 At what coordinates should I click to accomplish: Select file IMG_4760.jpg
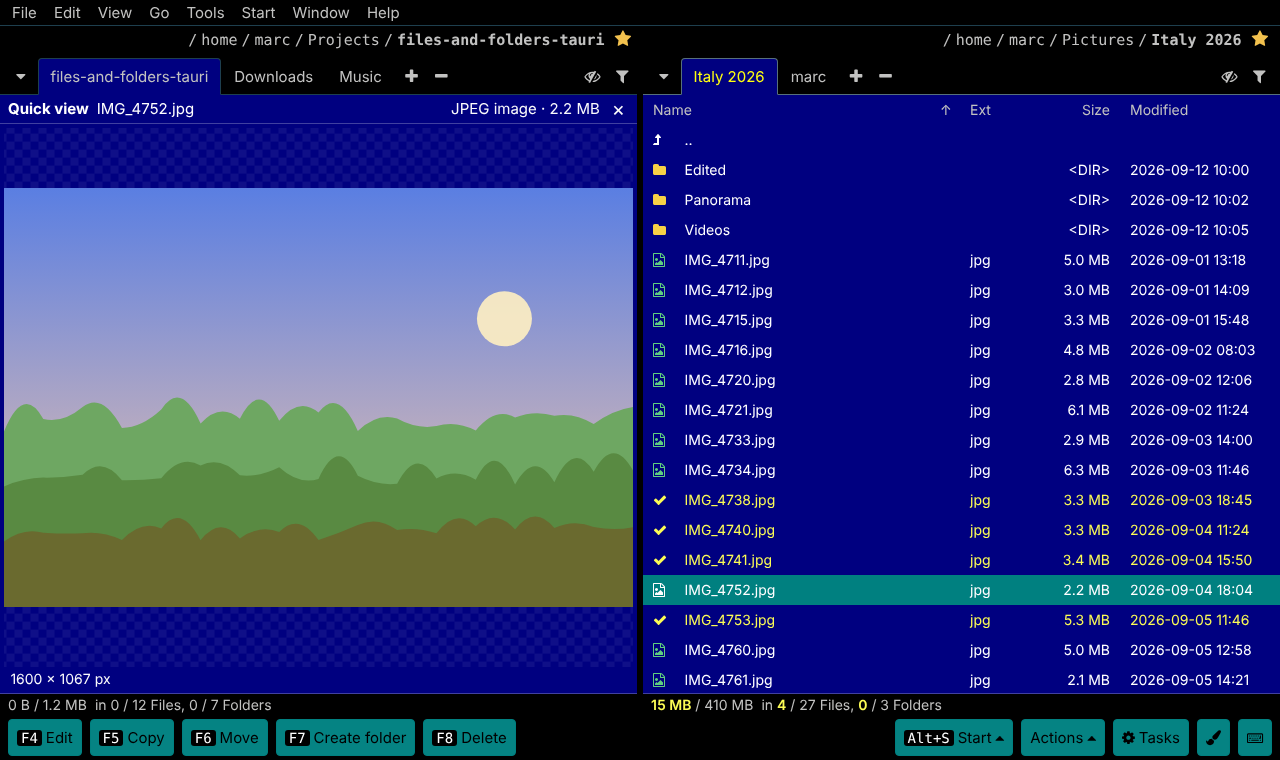[961, 650]
